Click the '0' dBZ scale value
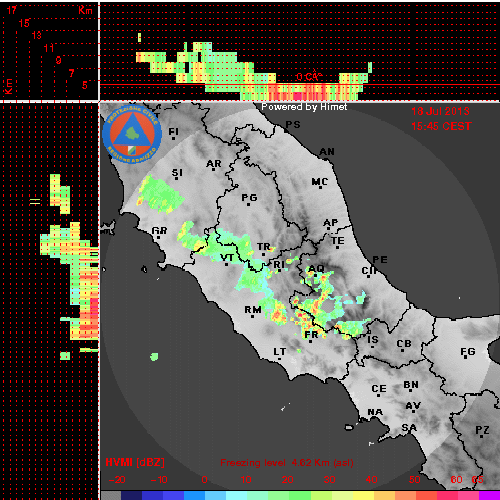 [x=204, y=480]
